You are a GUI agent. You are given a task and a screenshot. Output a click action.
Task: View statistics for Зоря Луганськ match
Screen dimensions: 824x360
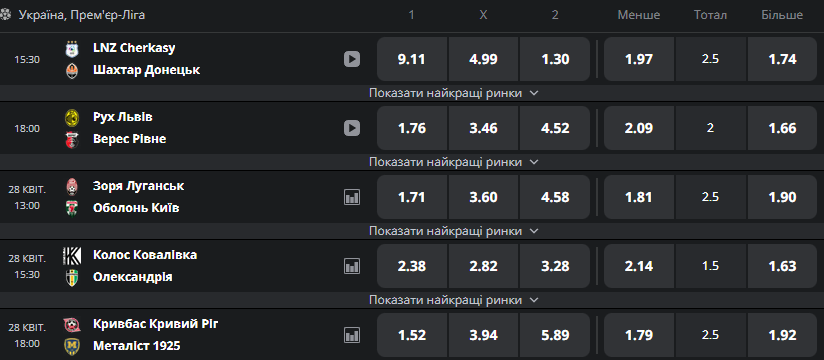[x=352, y=197]
